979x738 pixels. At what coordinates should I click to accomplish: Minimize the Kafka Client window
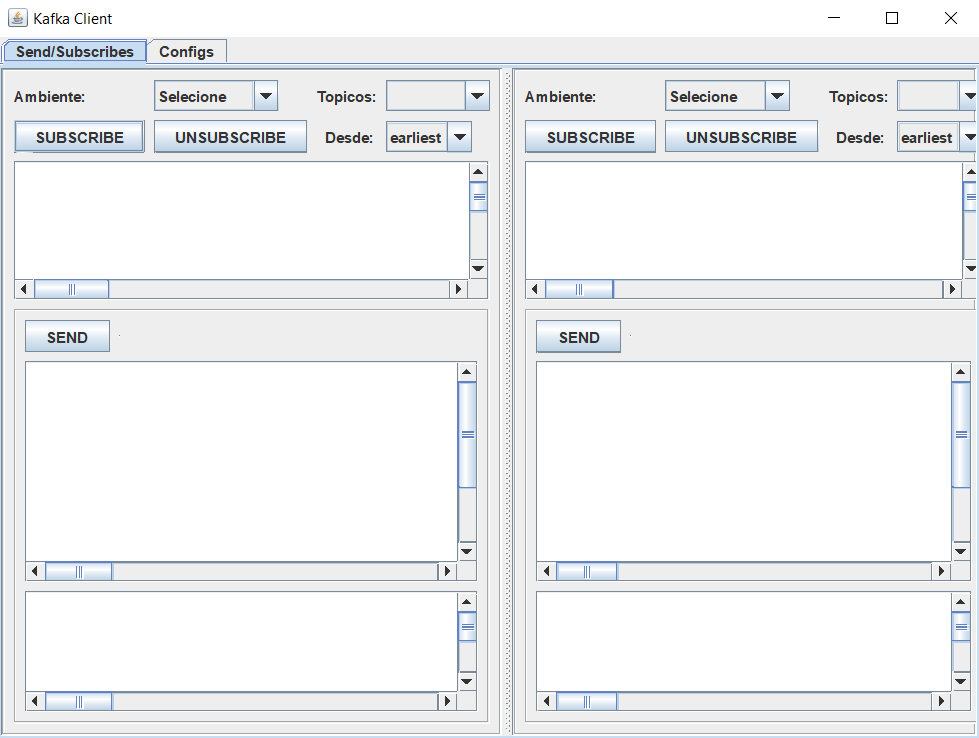pyautogui.click(x=834, y=18)
